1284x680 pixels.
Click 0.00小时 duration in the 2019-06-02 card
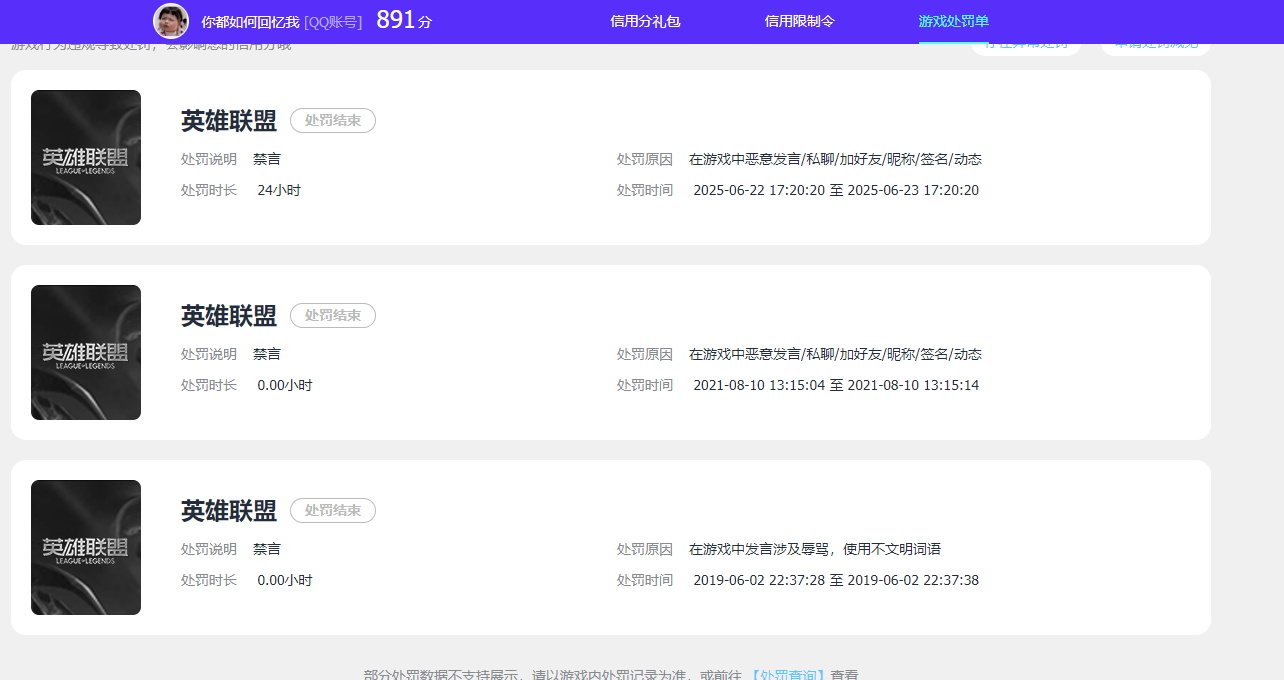[285, 580]
